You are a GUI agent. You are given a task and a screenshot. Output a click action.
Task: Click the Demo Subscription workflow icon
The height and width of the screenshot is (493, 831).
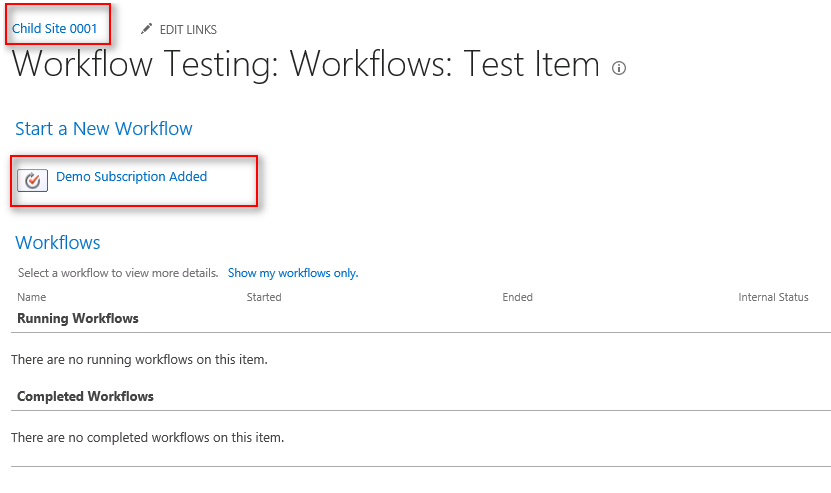[33, 180]
